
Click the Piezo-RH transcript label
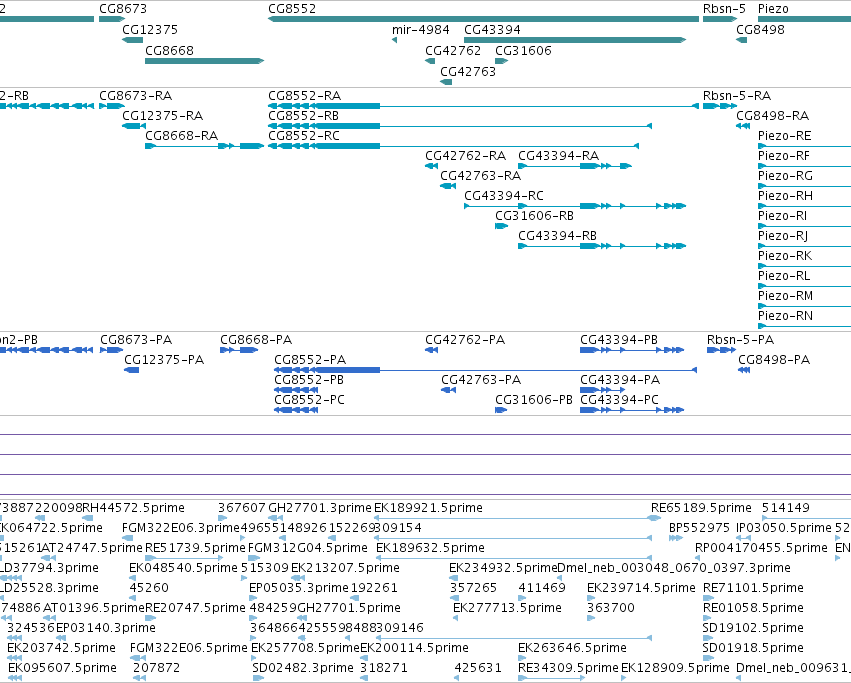(x=785, y=196)
